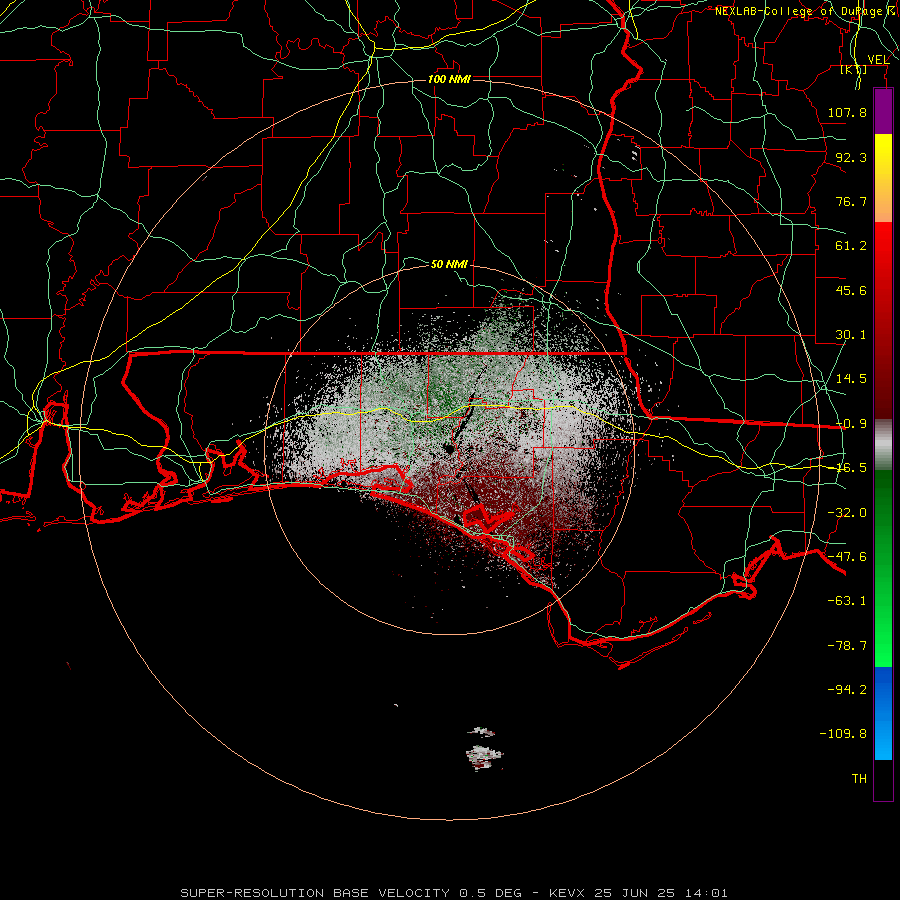Select the -109.8 scale value

pos(843,734)
